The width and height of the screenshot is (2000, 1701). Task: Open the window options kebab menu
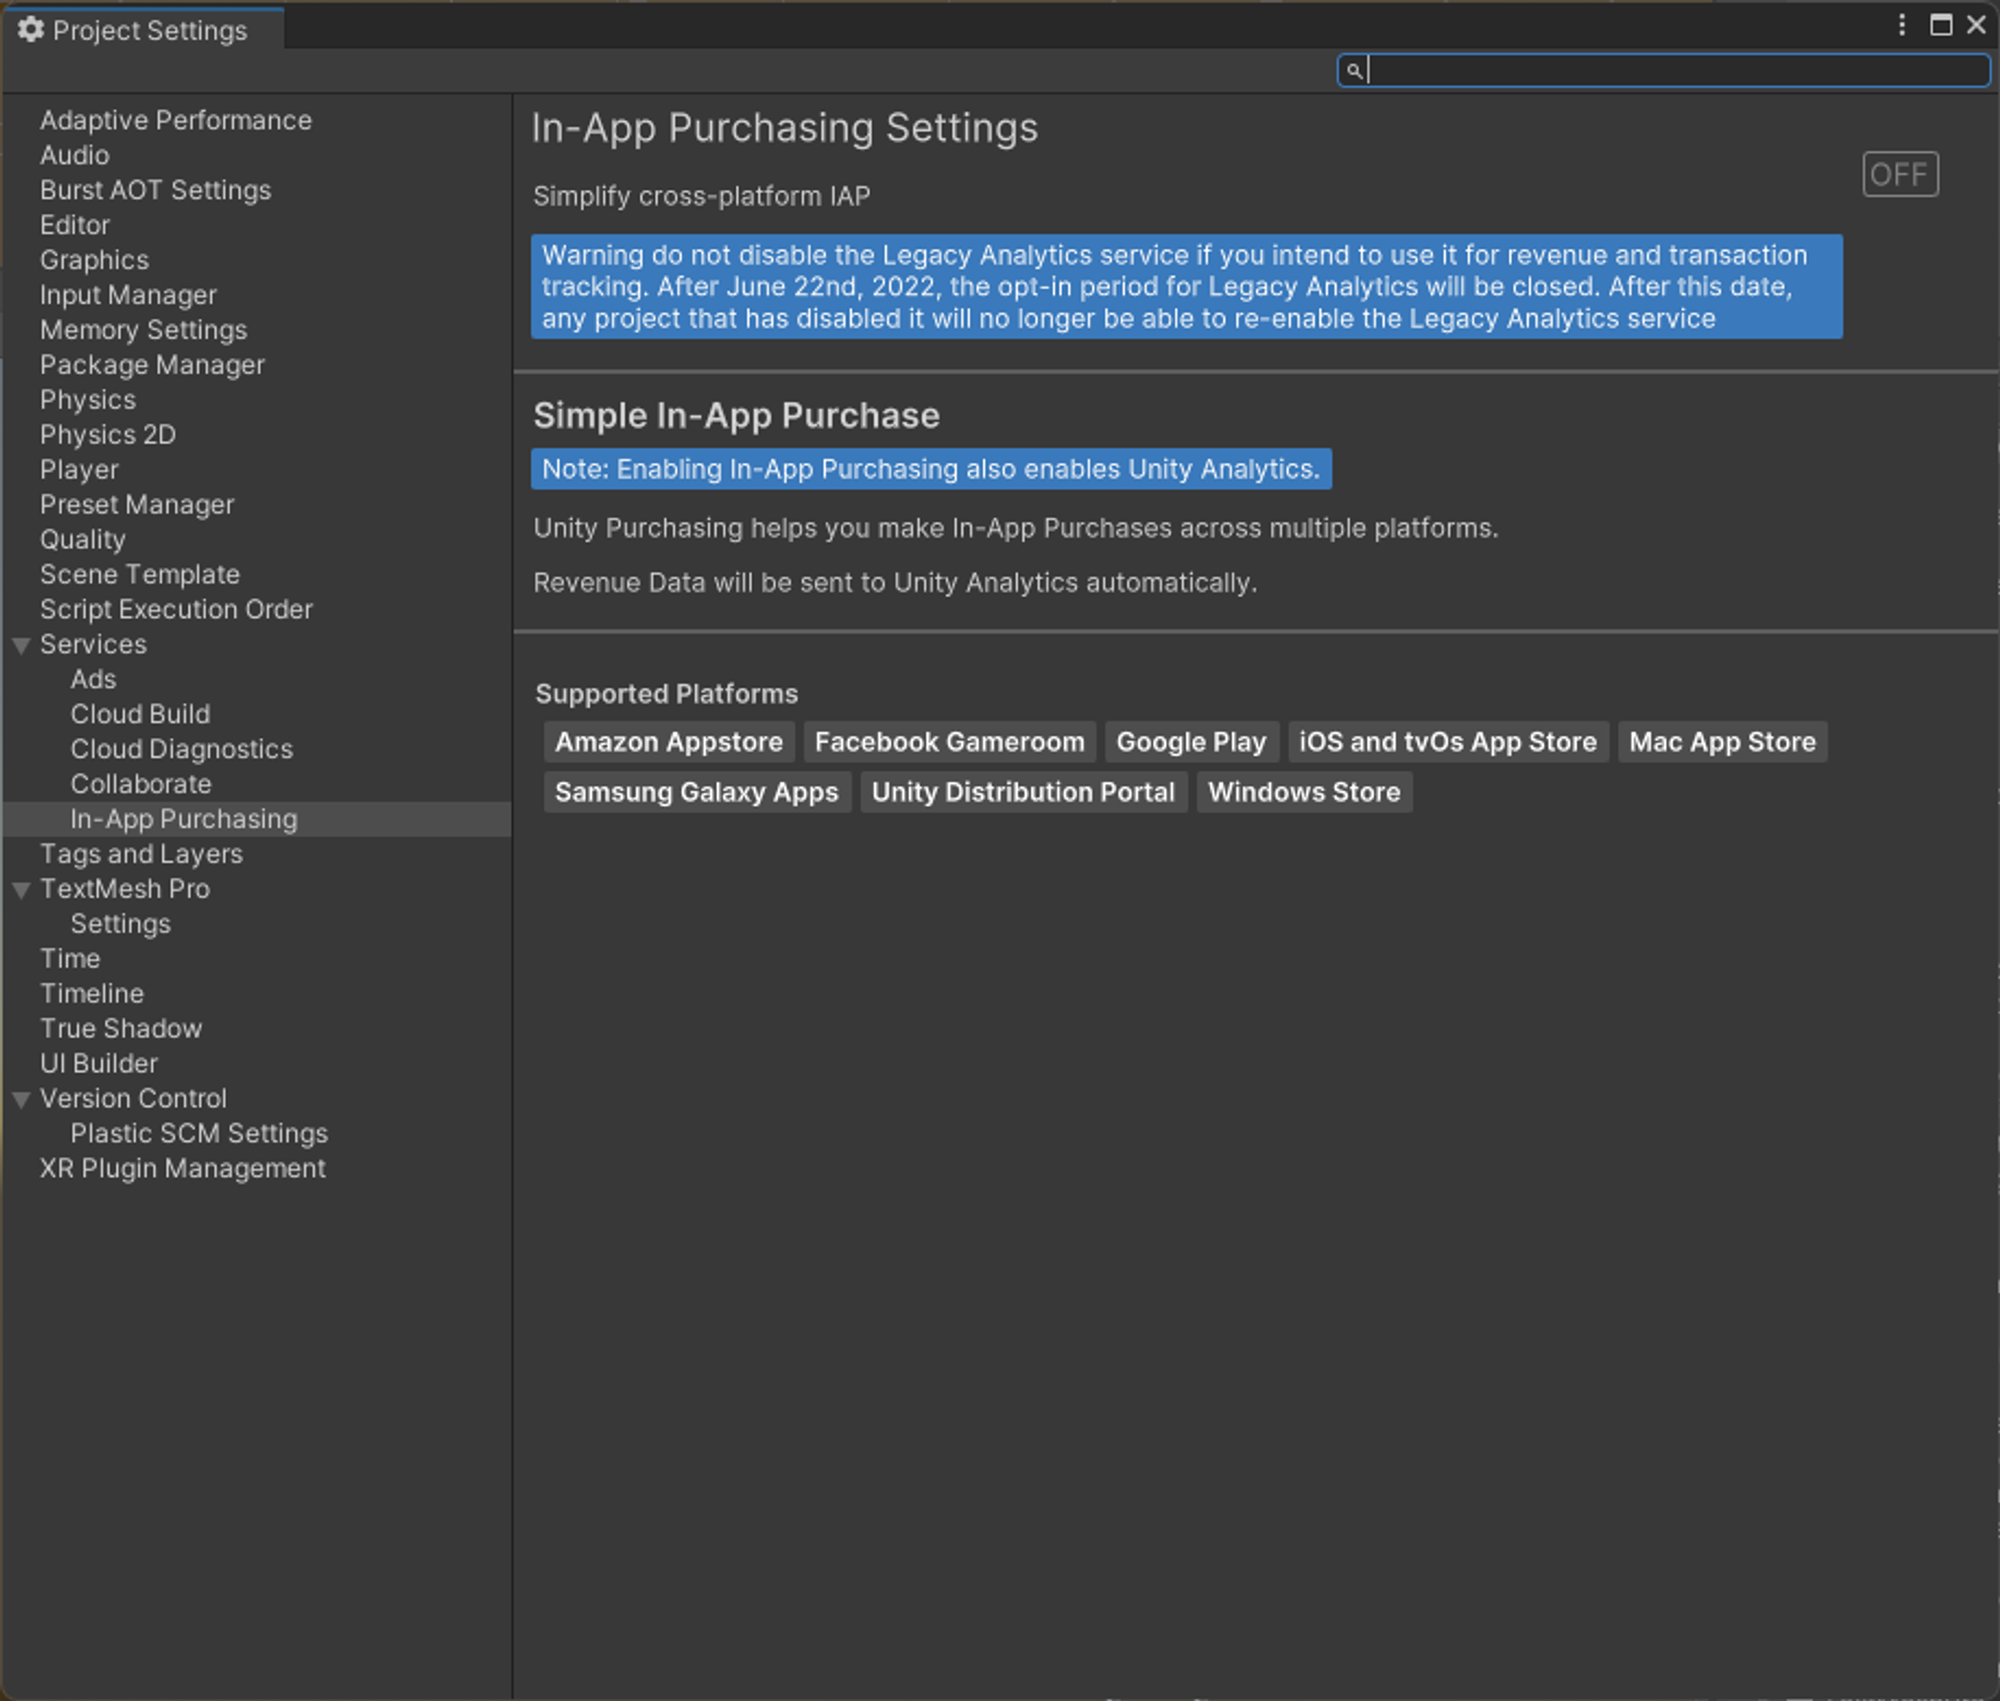point(1902,25)
